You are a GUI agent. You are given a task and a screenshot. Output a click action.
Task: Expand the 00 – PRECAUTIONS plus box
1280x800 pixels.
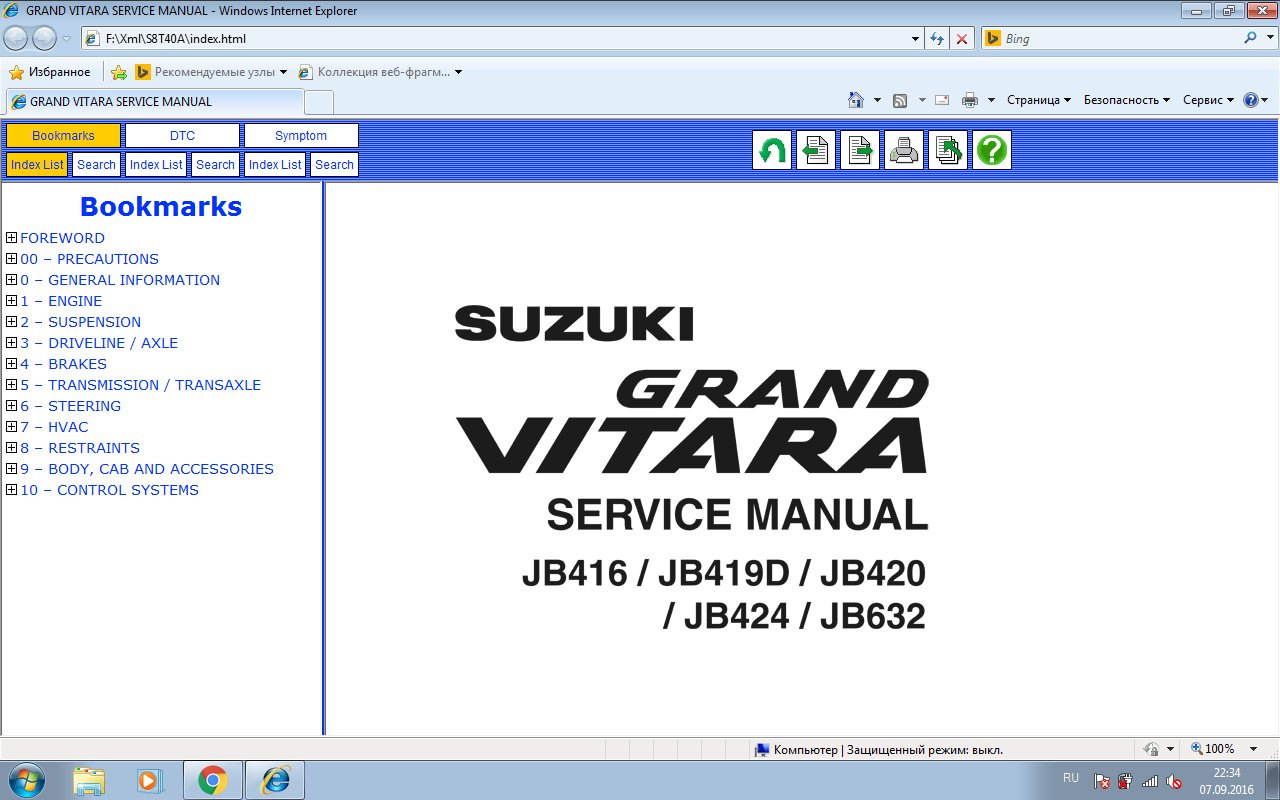point(12,259)
